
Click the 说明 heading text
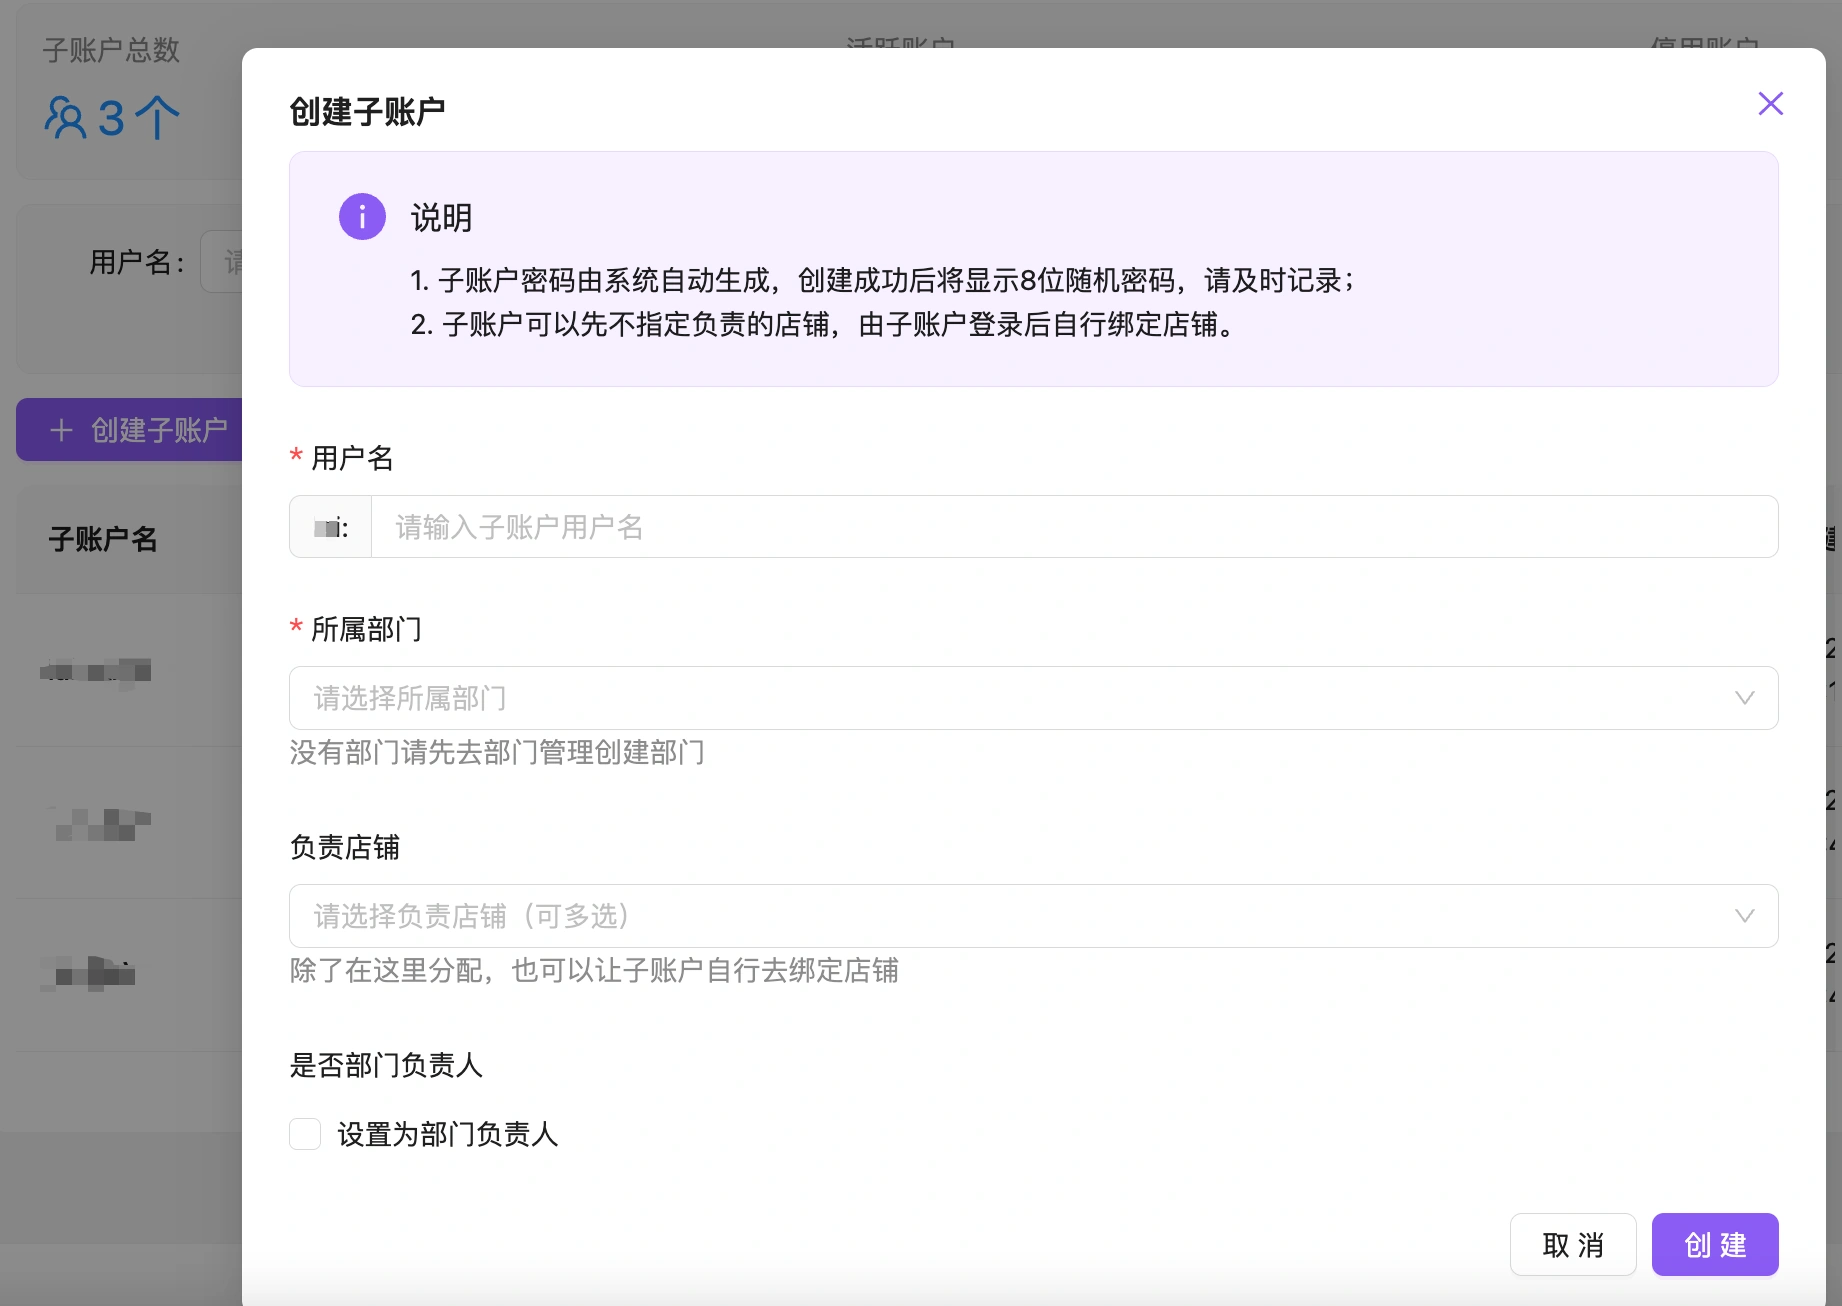click(441, 217)
